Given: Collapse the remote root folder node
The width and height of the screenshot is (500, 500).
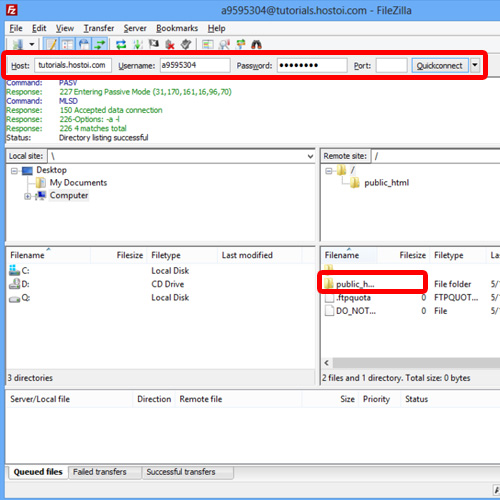Looking at the screenshot, I should (329, 171).
